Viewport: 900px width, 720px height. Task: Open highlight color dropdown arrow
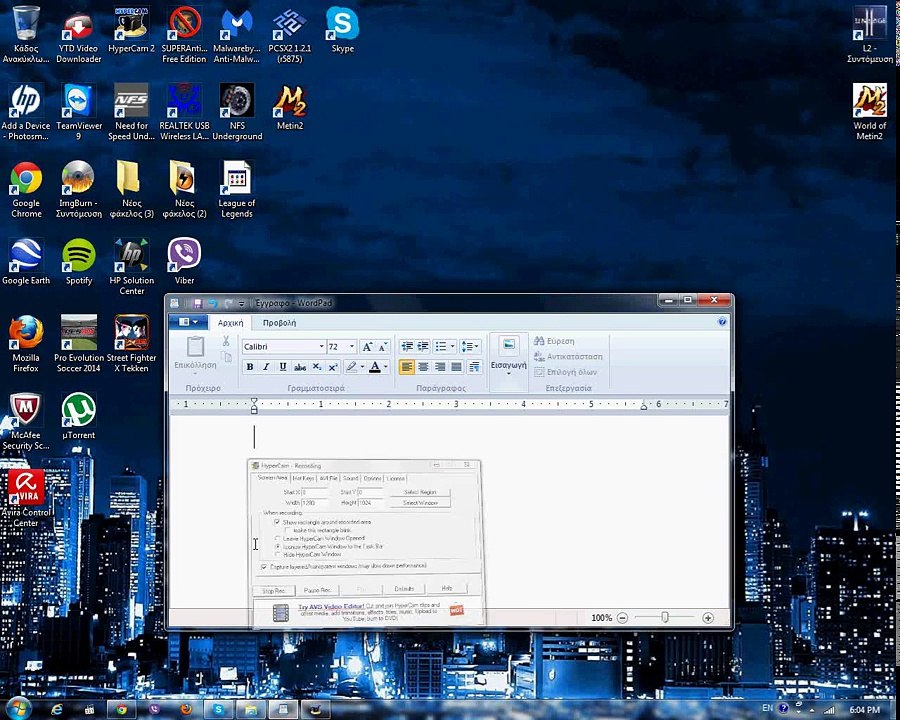click(x=362, y=367)
